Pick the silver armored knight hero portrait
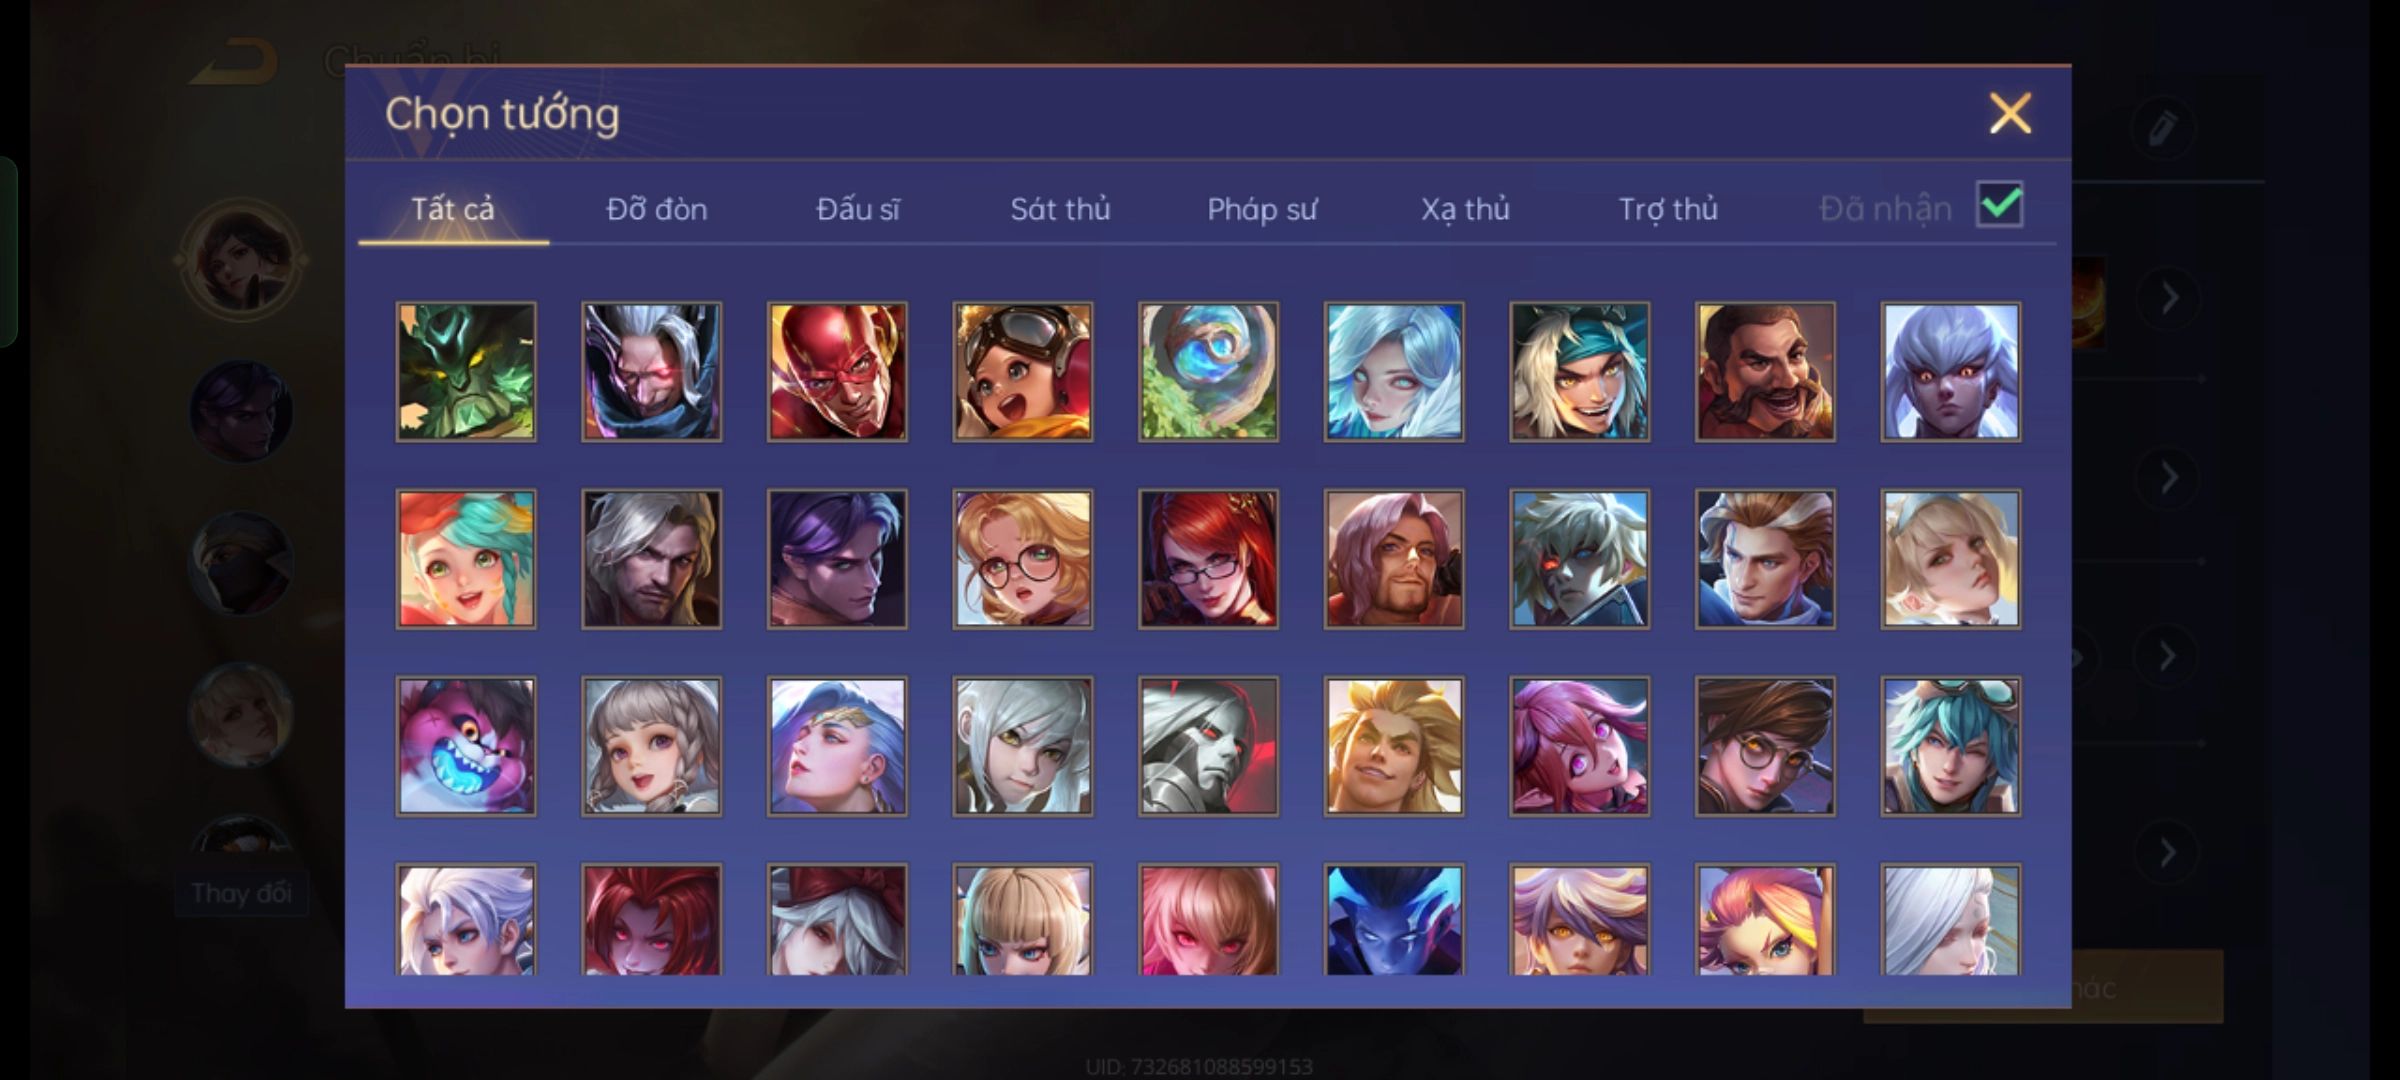The image size is (2400, 1080). click(1208, 746)
